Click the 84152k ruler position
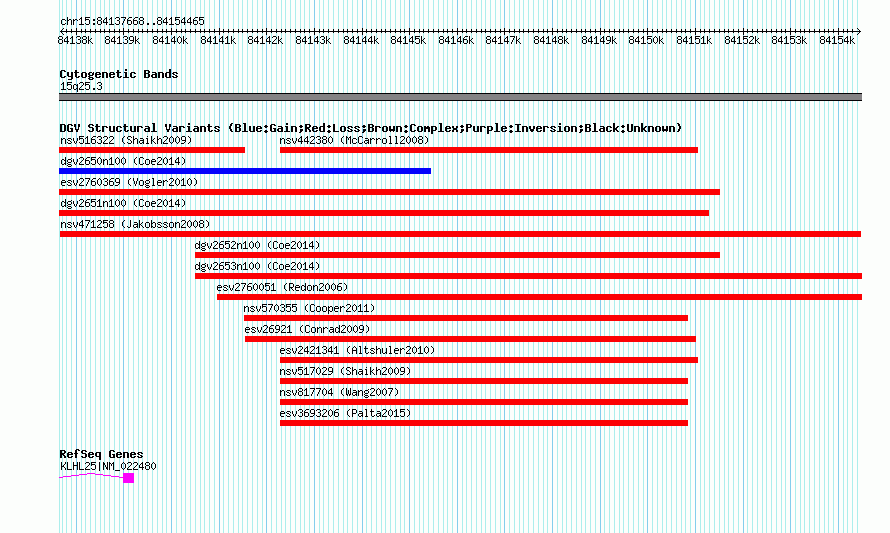 click(742, 40)
